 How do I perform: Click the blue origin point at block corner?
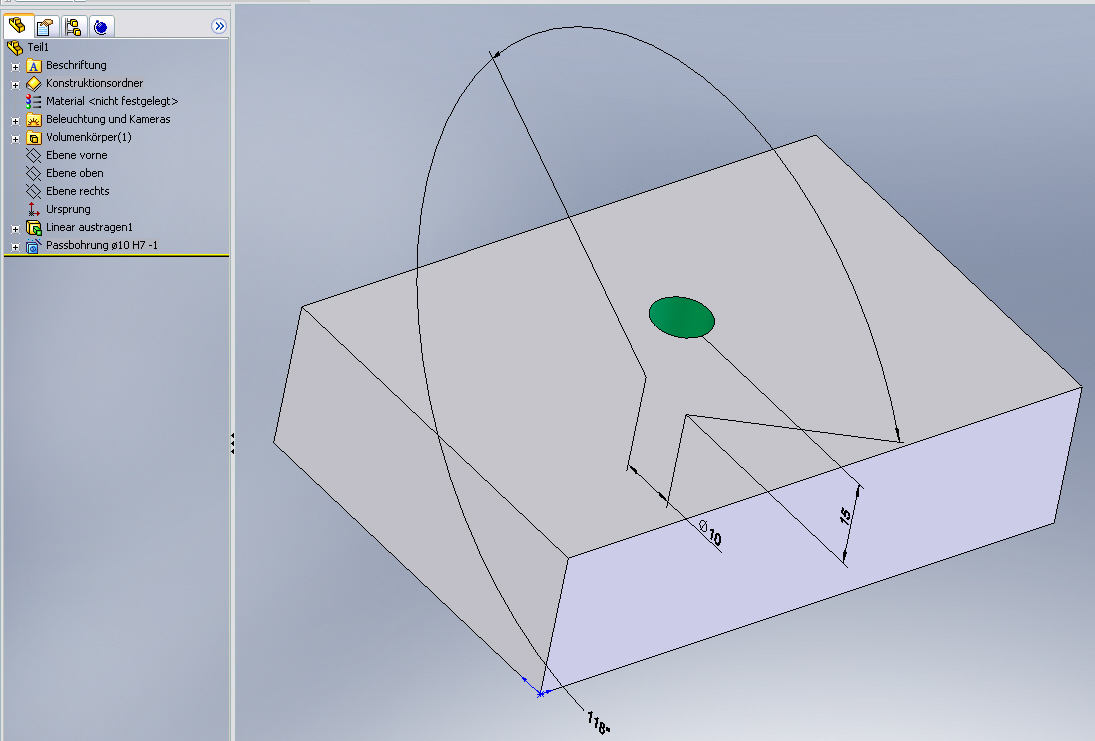point(540,694)
